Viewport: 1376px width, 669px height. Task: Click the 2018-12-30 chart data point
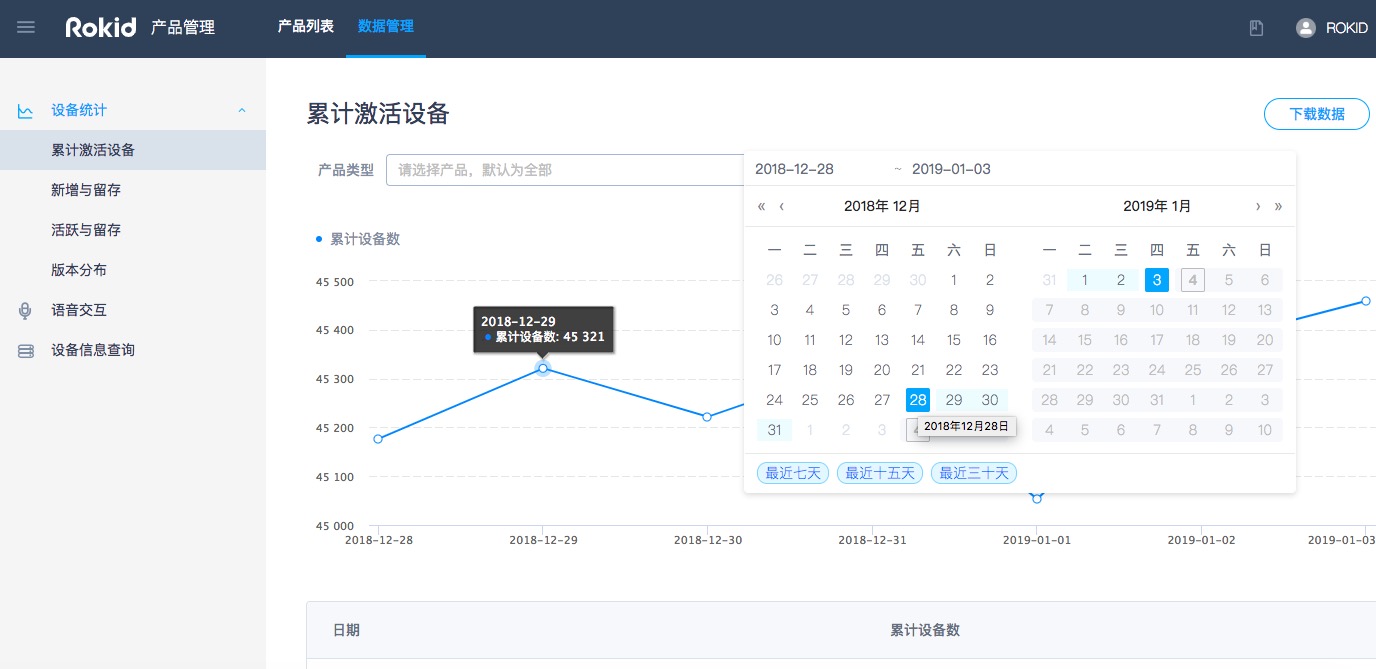point(707,416)
